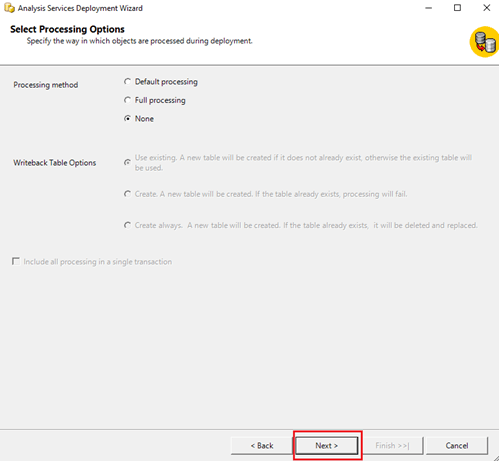Click the Writeback Table Options label
This screenshot has width=499, height=461.
(x=55, y=163)
